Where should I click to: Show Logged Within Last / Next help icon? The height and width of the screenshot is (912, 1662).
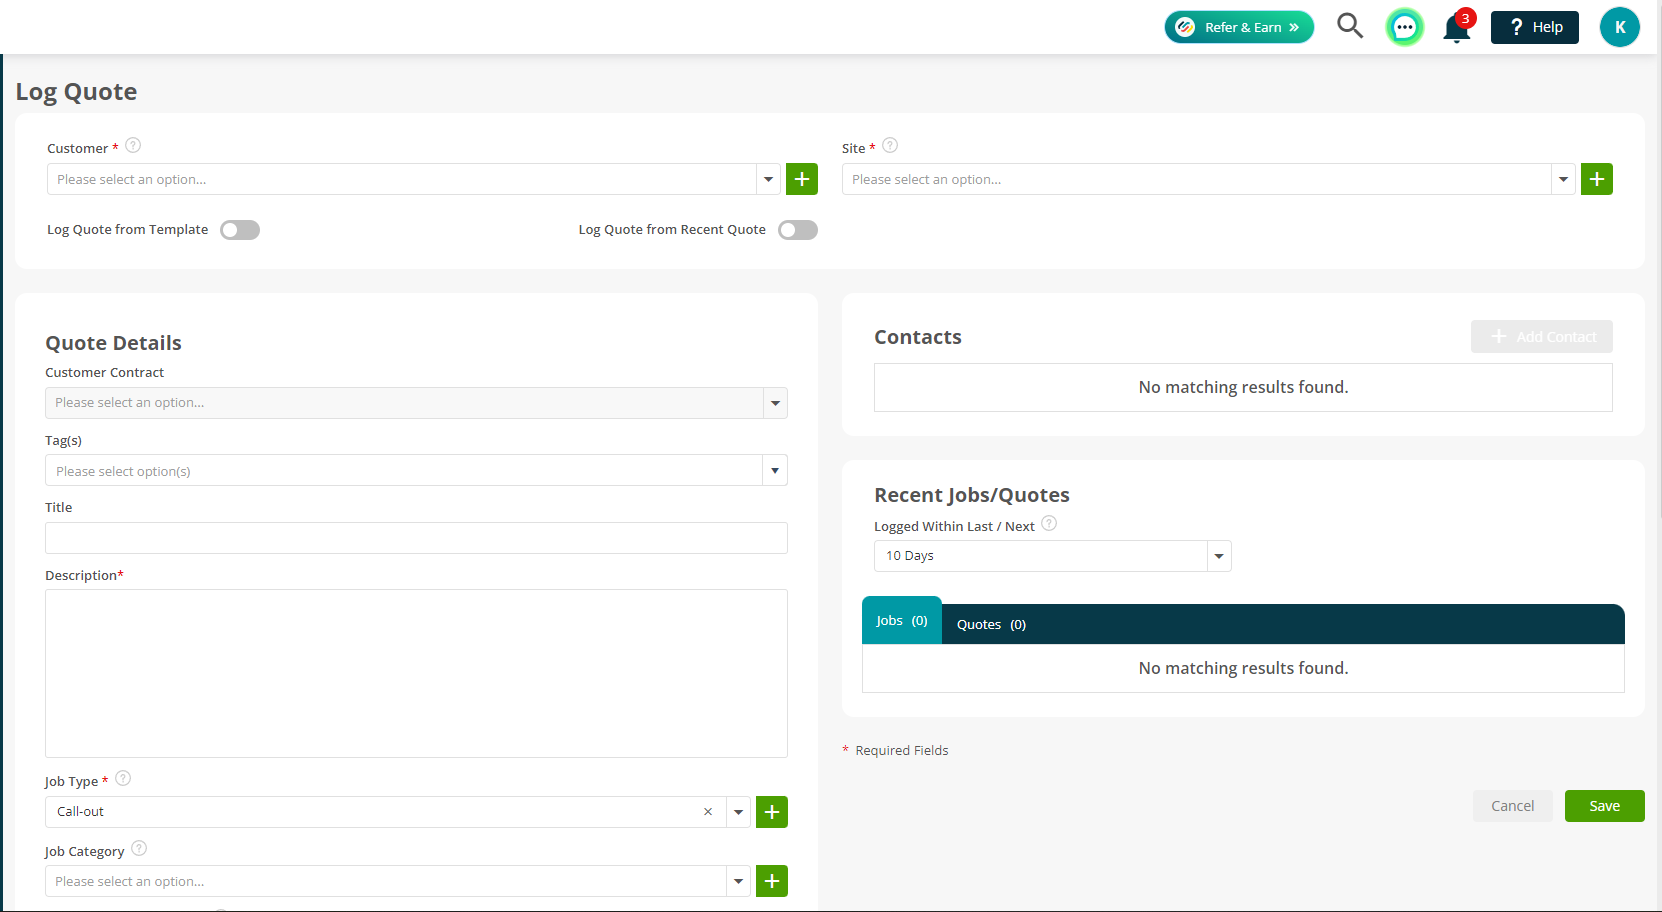(x=1049, y=524)
